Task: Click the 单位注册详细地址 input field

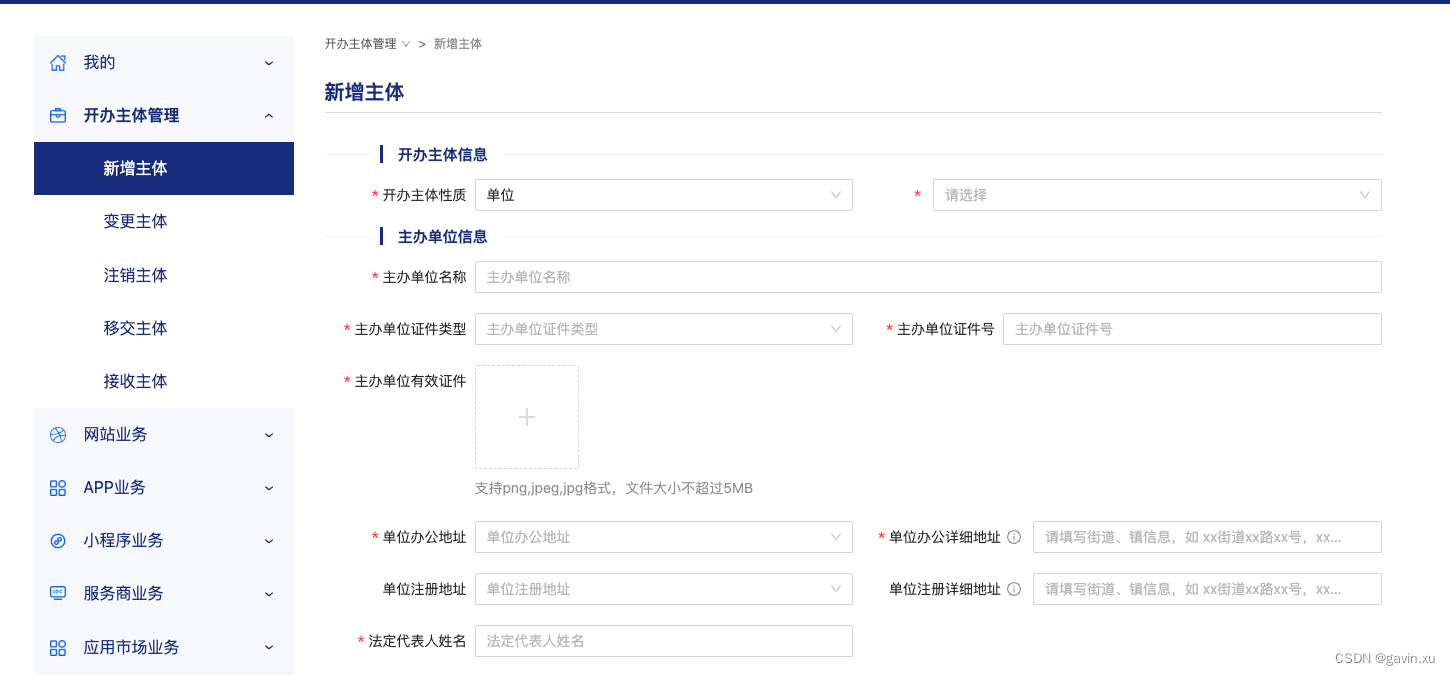Action: (x=1207, y=589)
